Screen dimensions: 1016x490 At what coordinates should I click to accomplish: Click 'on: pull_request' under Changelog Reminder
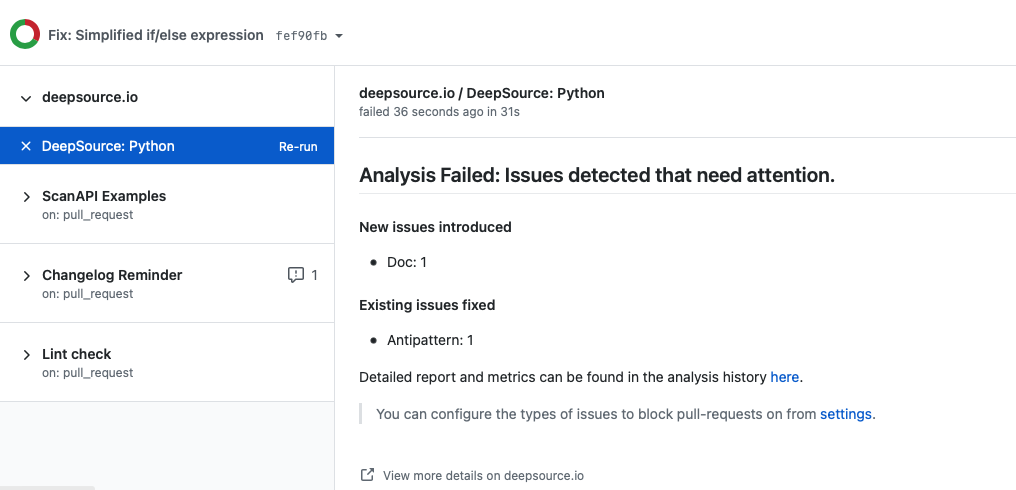(x=87, y=294)
